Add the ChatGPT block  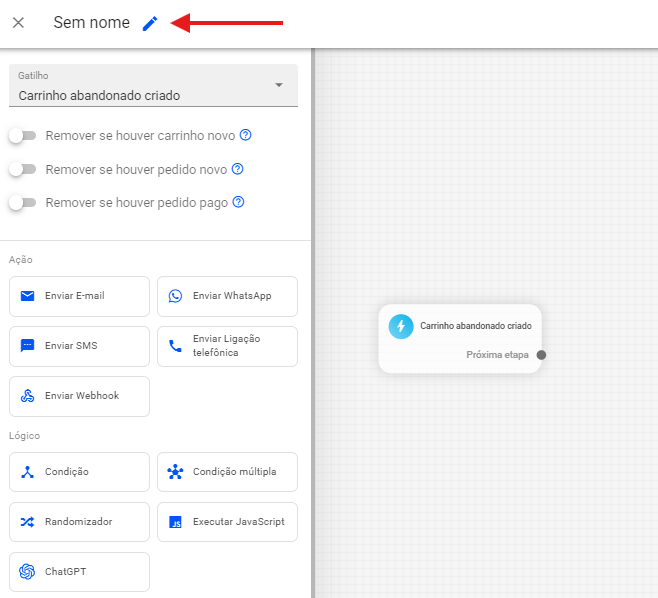(79, 572)
